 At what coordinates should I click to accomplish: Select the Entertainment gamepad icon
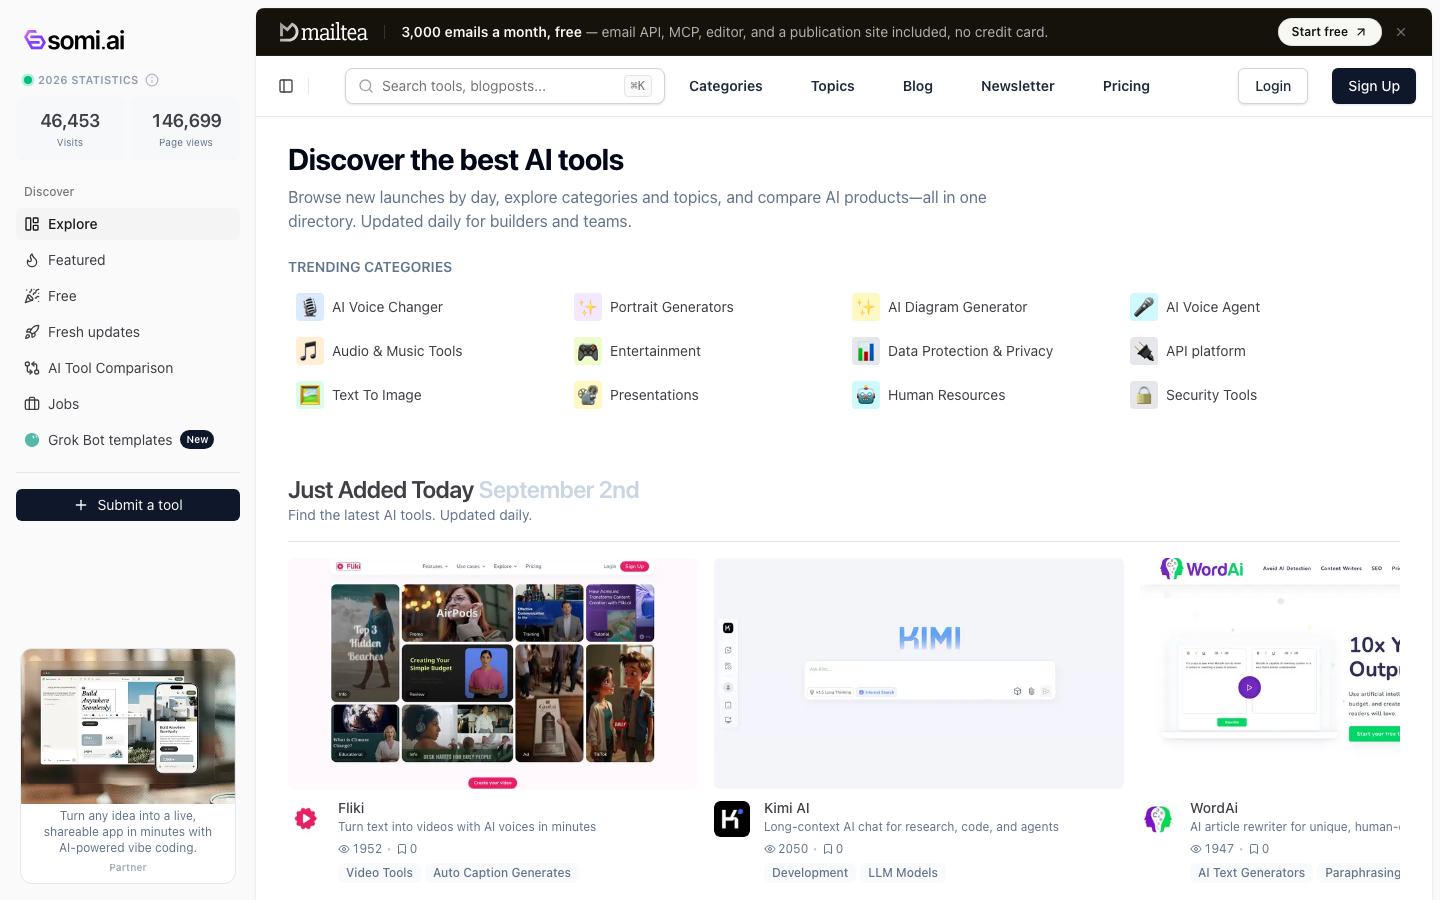coord(588,351)
